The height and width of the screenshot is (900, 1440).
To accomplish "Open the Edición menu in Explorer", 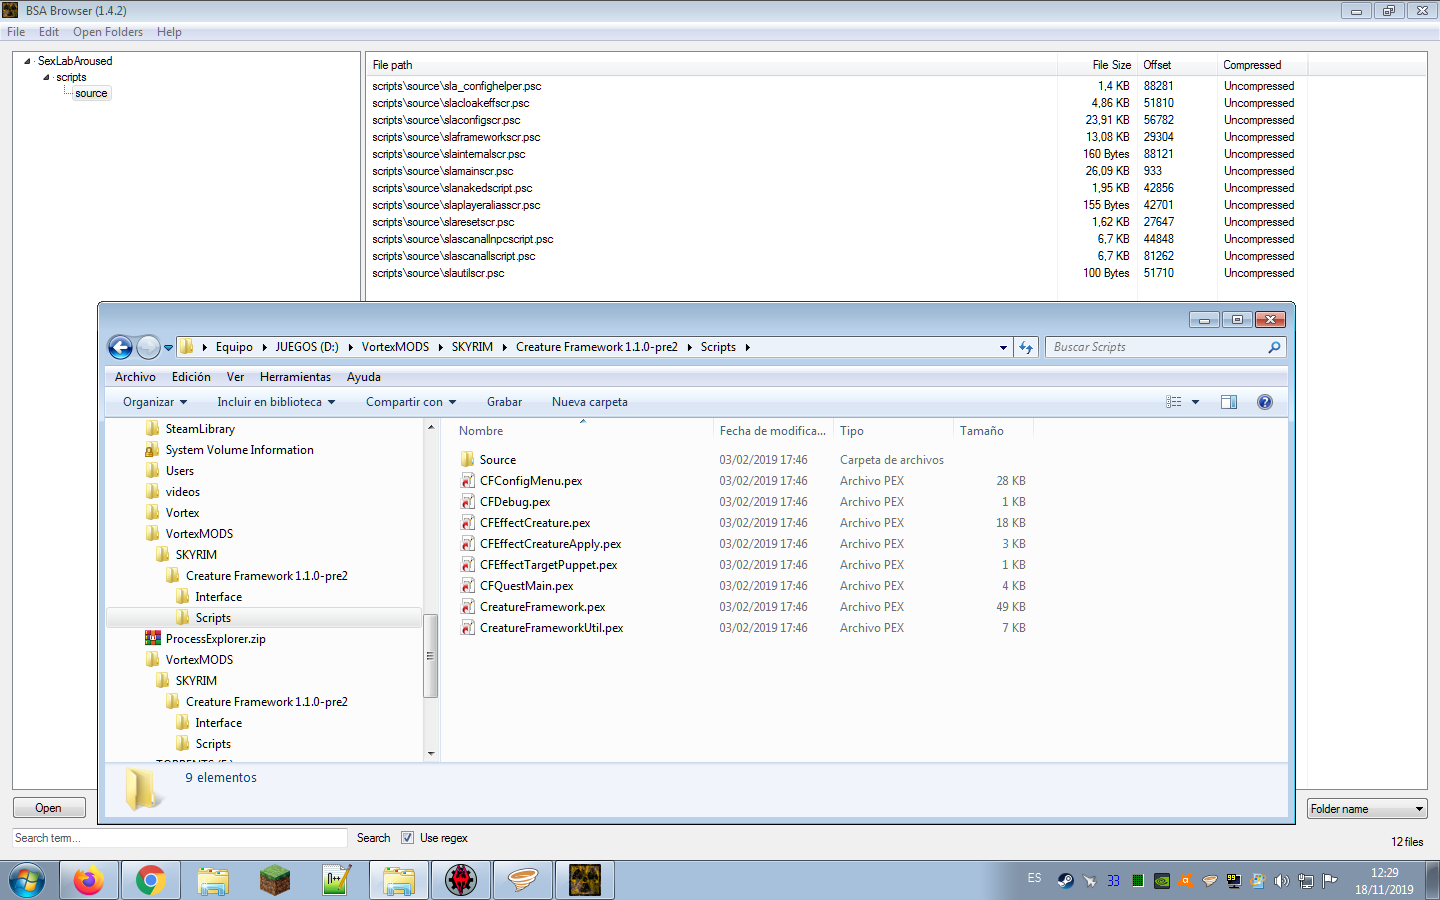I will point(191,377).
